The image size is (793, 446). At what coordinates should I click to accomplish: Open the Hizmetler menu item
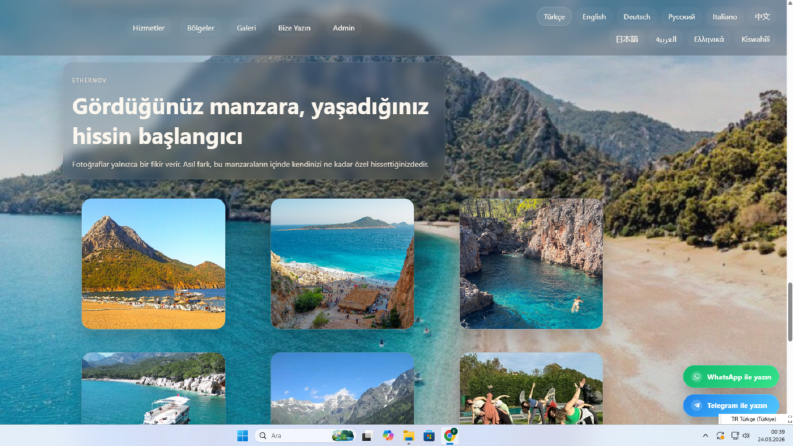click(148, 28)
